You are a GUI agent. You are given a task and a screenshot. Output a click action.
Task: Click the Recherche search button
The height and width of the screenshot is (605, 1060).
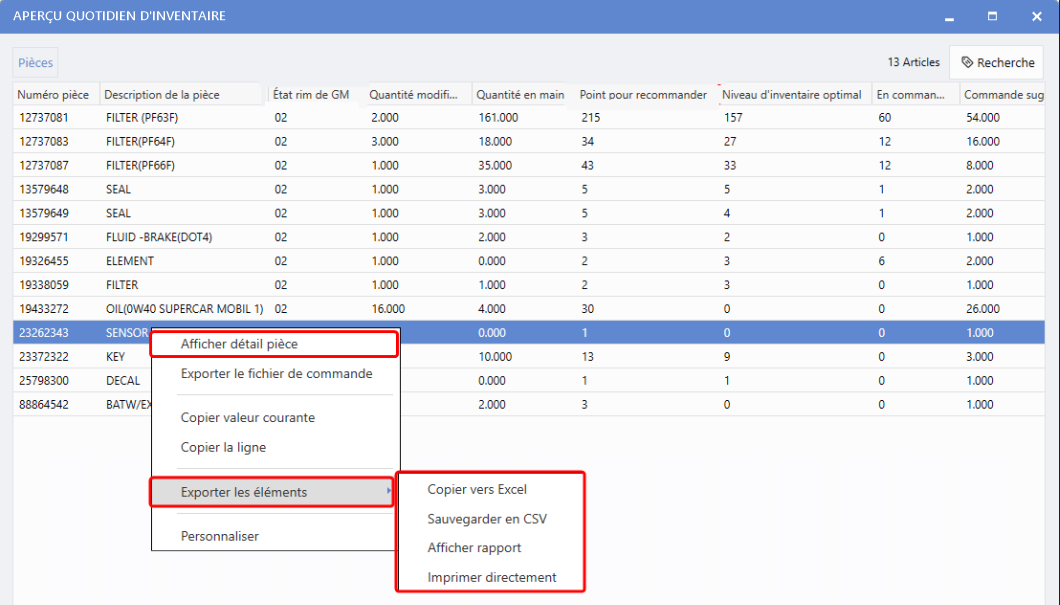[996, 62]
